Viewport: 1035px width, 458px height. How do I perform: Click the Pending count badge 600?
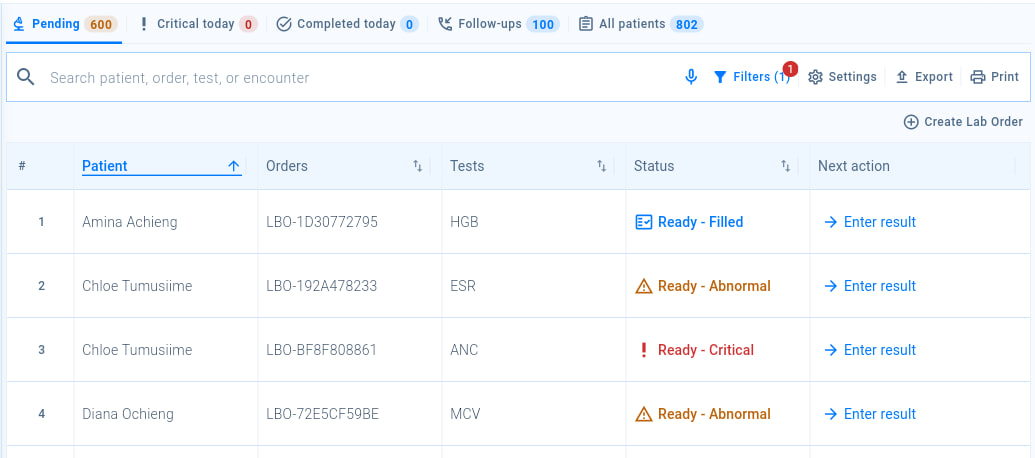click(101, 24)
